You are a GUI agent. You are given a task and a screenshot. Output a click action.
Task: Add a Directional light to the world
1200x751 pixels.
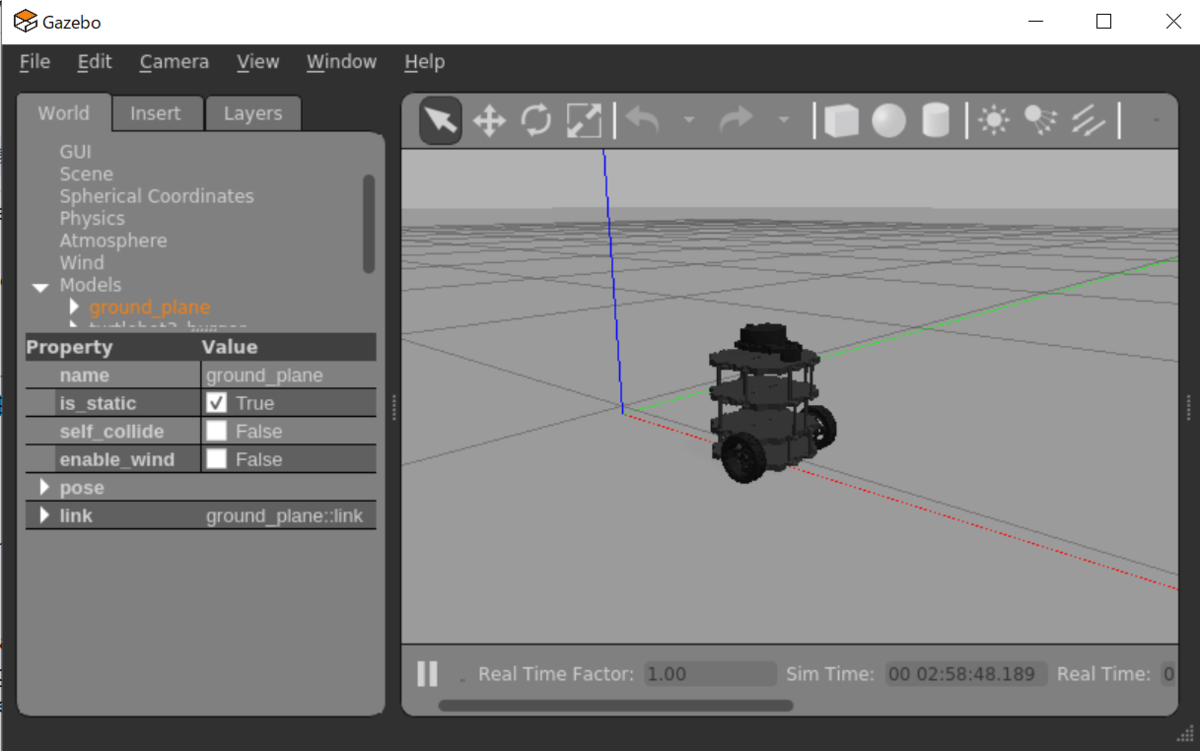(1087, 119)
